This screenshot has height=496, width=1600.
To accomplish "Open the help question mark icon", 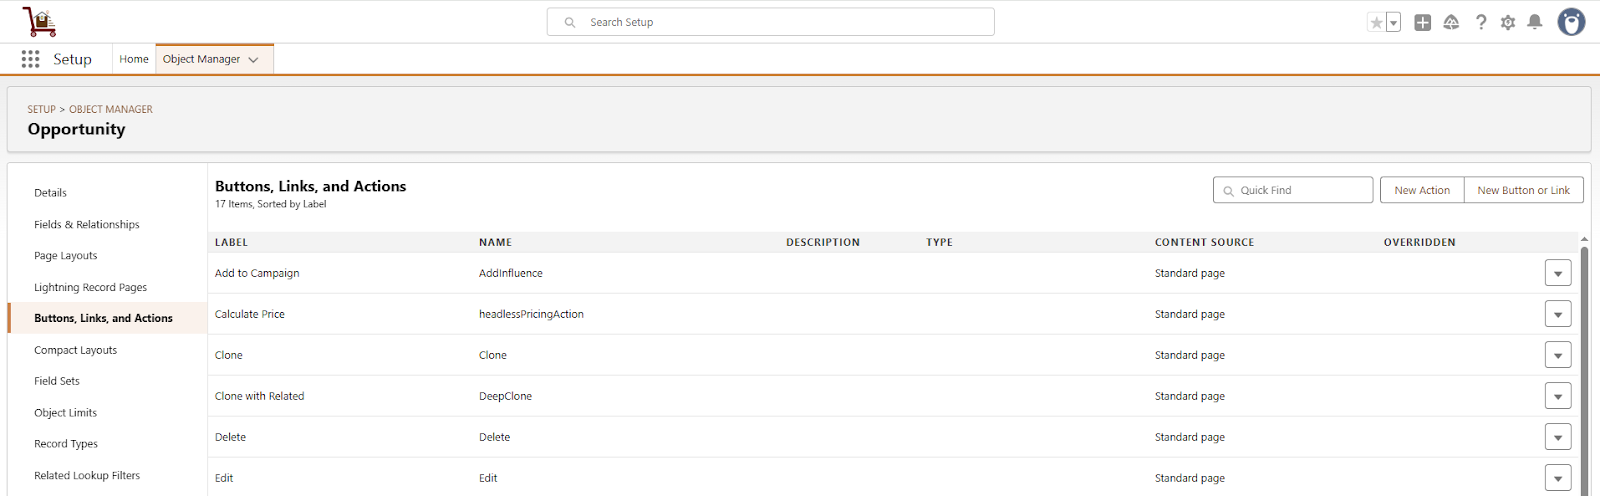I will 1481,22.
